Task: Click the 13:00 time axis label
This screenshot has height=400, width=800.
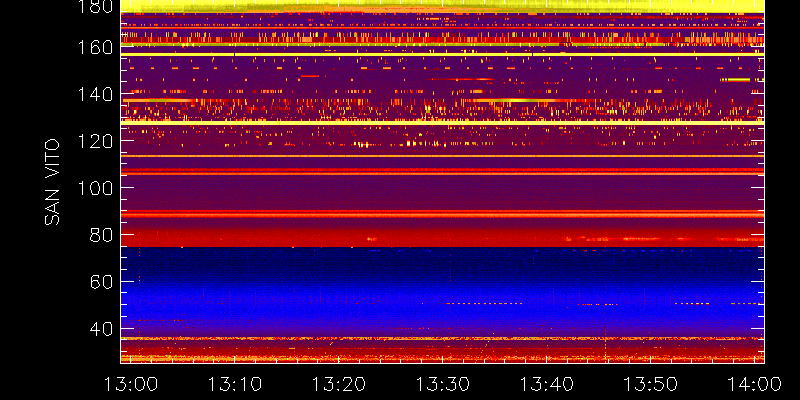Action: pos(131,384)
